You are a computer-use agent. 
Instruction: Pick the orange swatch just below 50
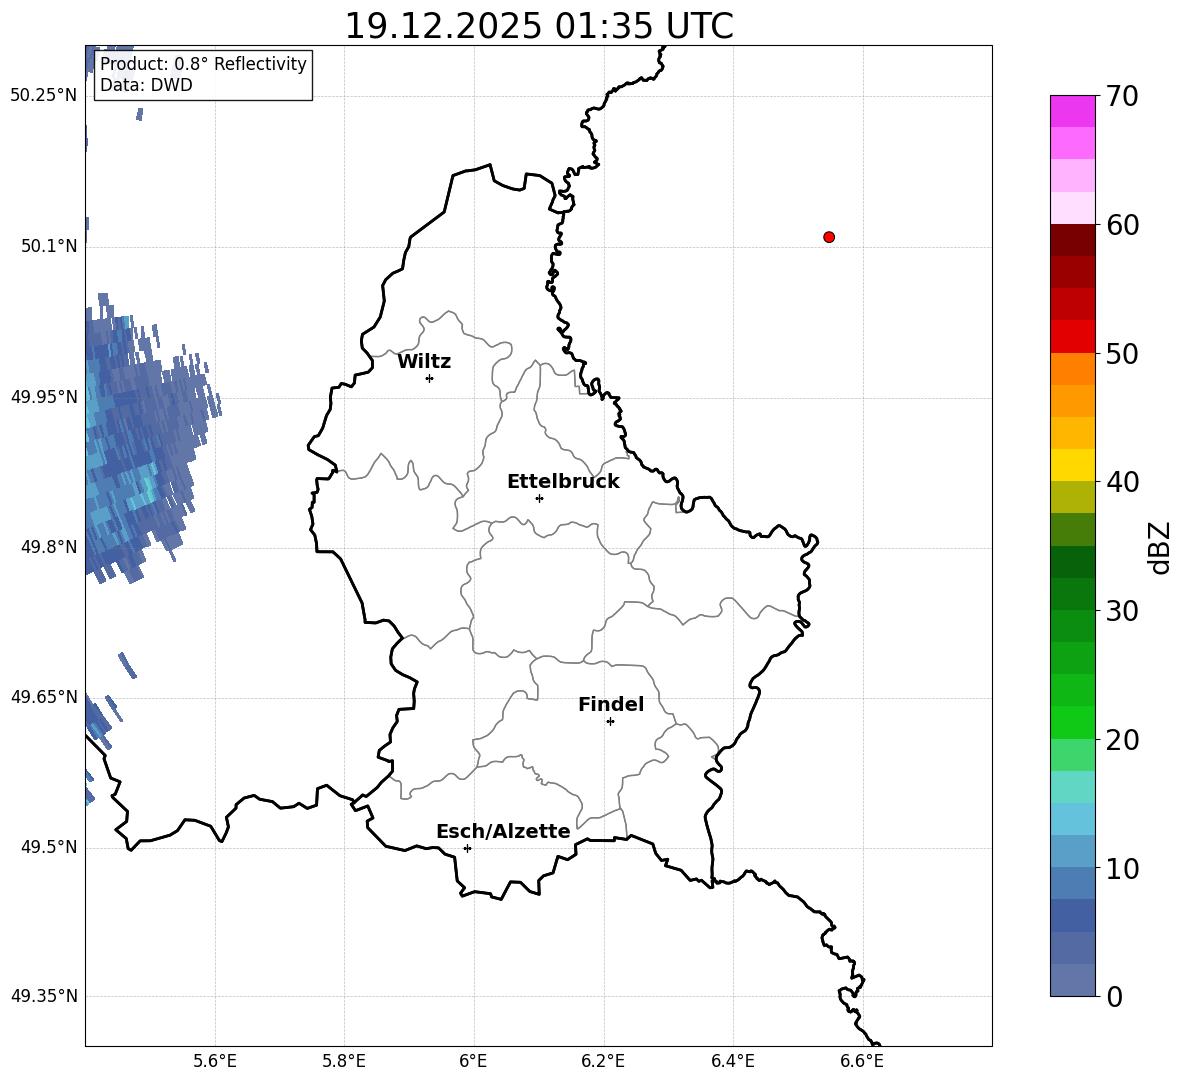(x=1072, y=368)
